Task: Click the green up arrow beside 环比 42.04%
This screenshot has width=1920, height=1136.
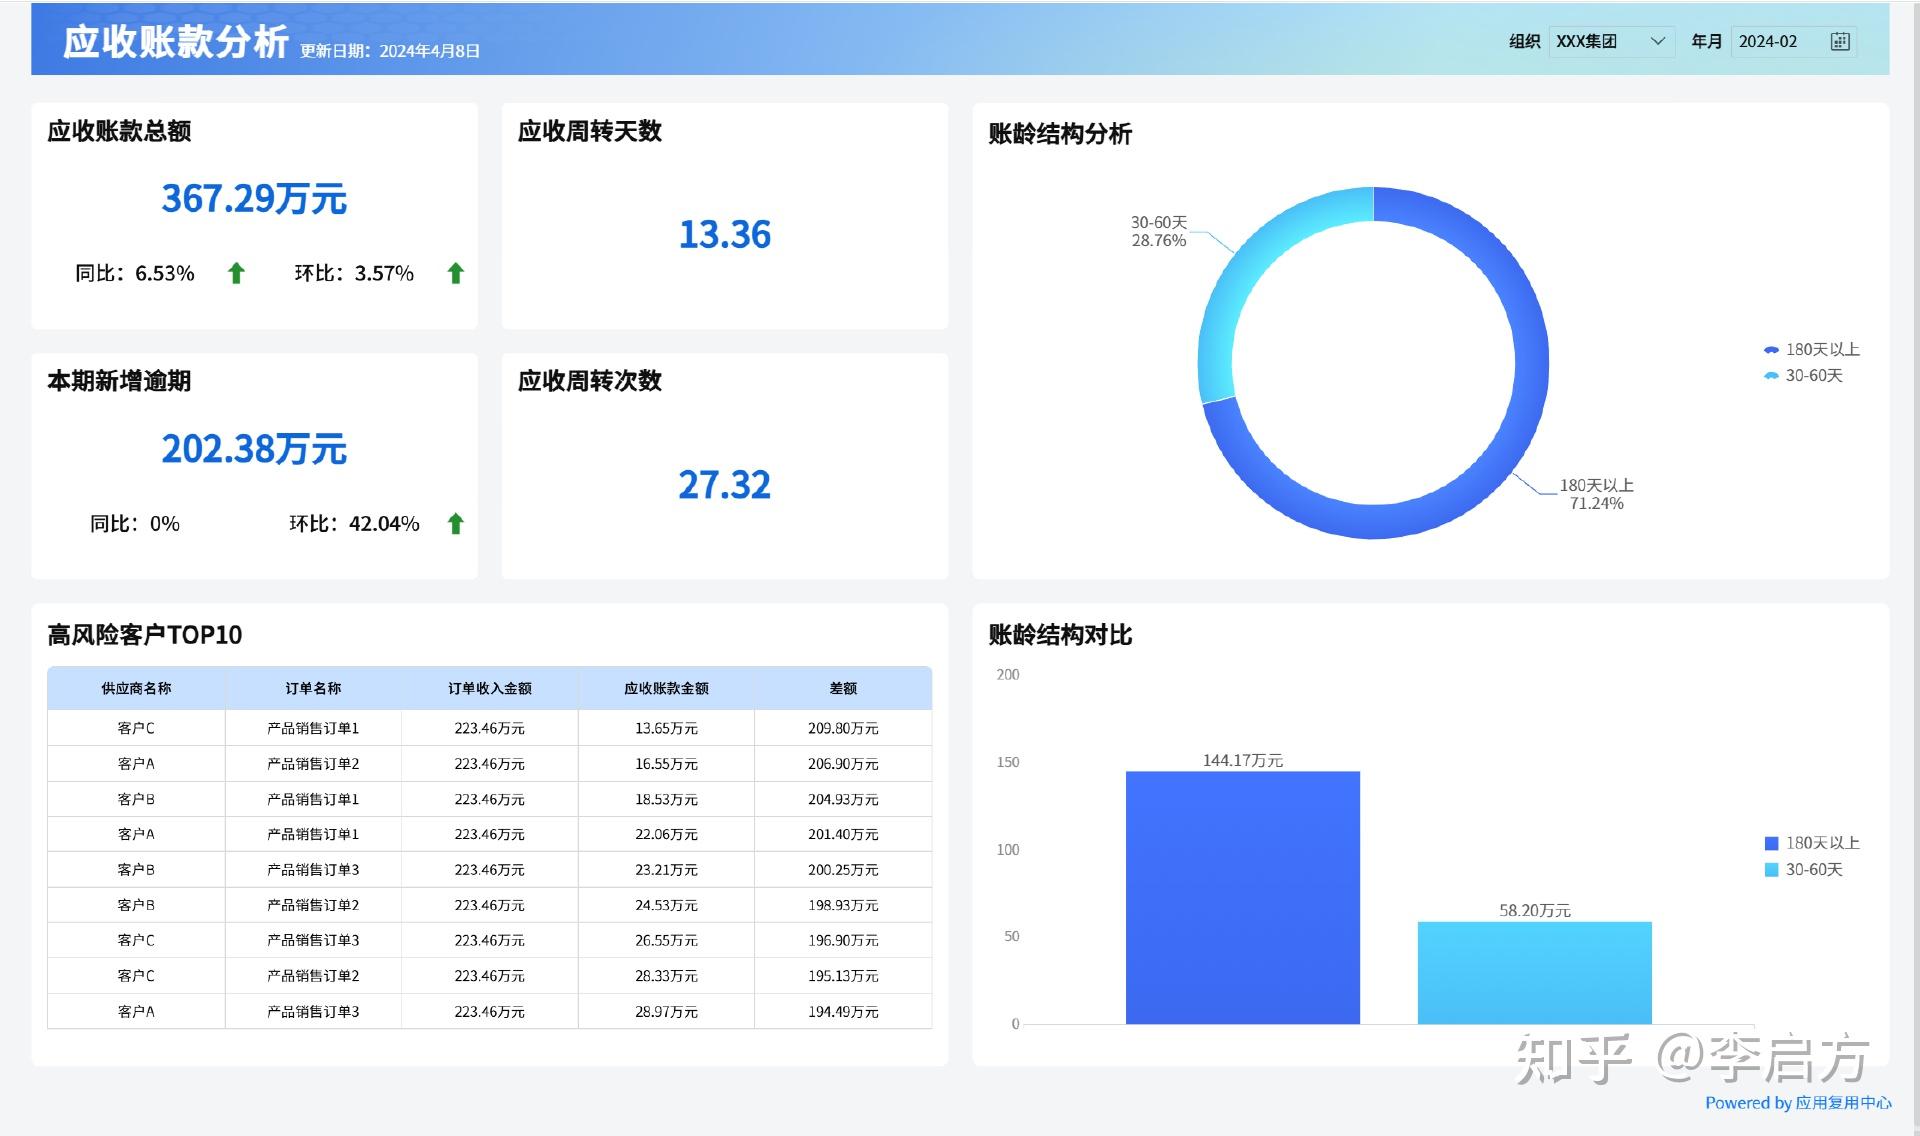Action: (x=455, y=522)
